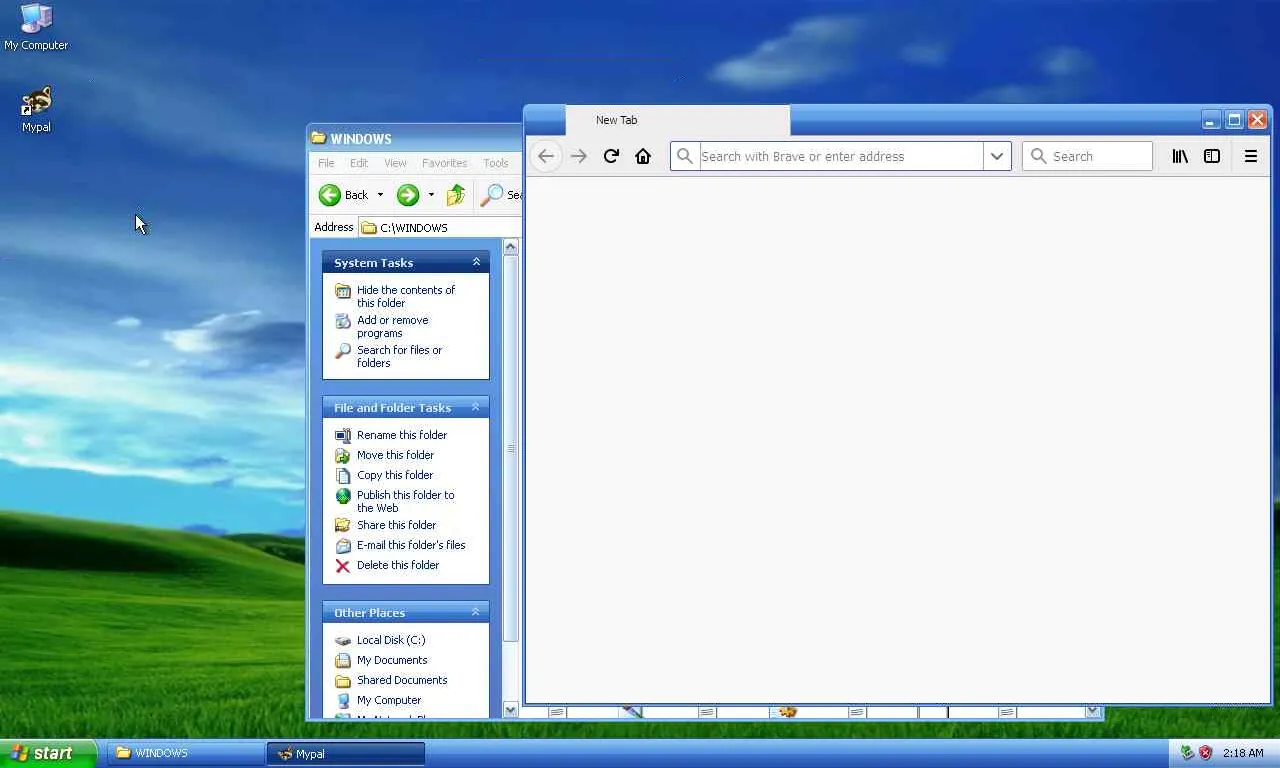The height and width of the screenshot is (768, 1280).
Task: Open the Forward button history dropdown in Explorer
Action: click(x=431, y=195)
